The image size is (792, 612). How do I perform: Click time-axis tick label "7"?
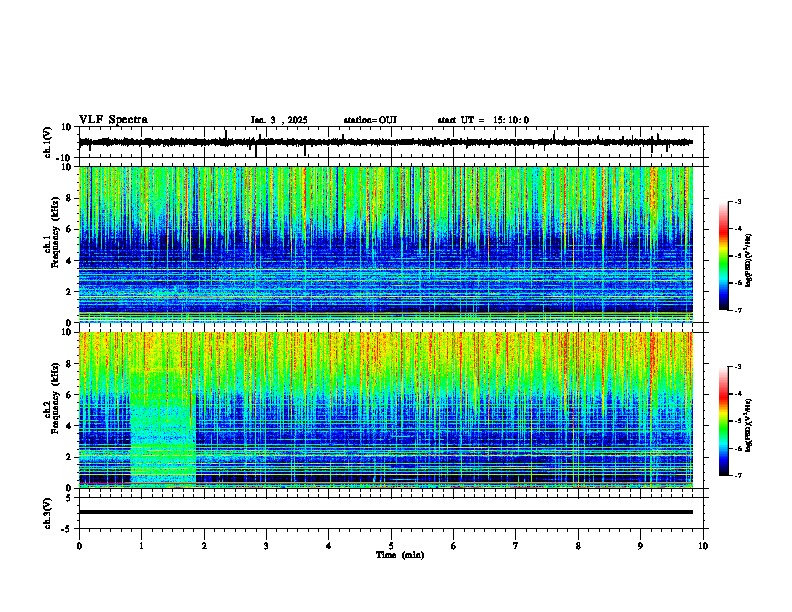[x=516, y=546]
